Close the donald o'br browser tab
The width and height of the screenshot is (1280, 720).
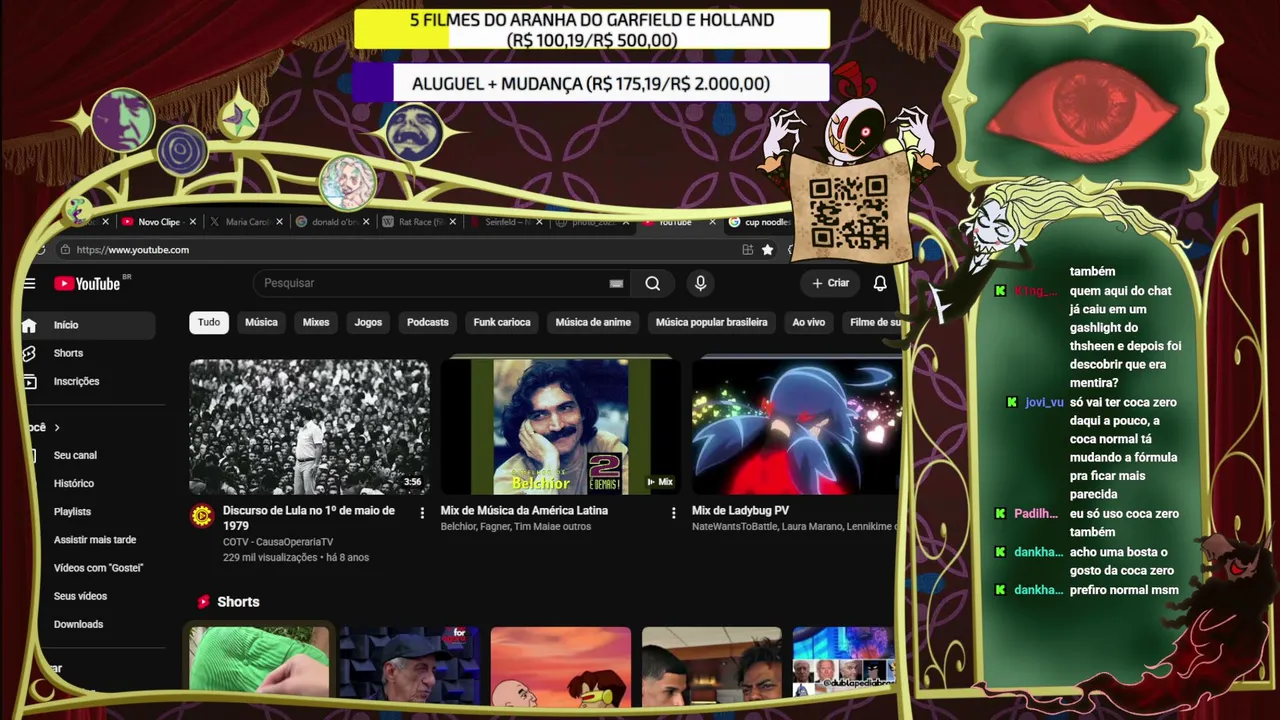pyautogui.click(x=366, y=222)
